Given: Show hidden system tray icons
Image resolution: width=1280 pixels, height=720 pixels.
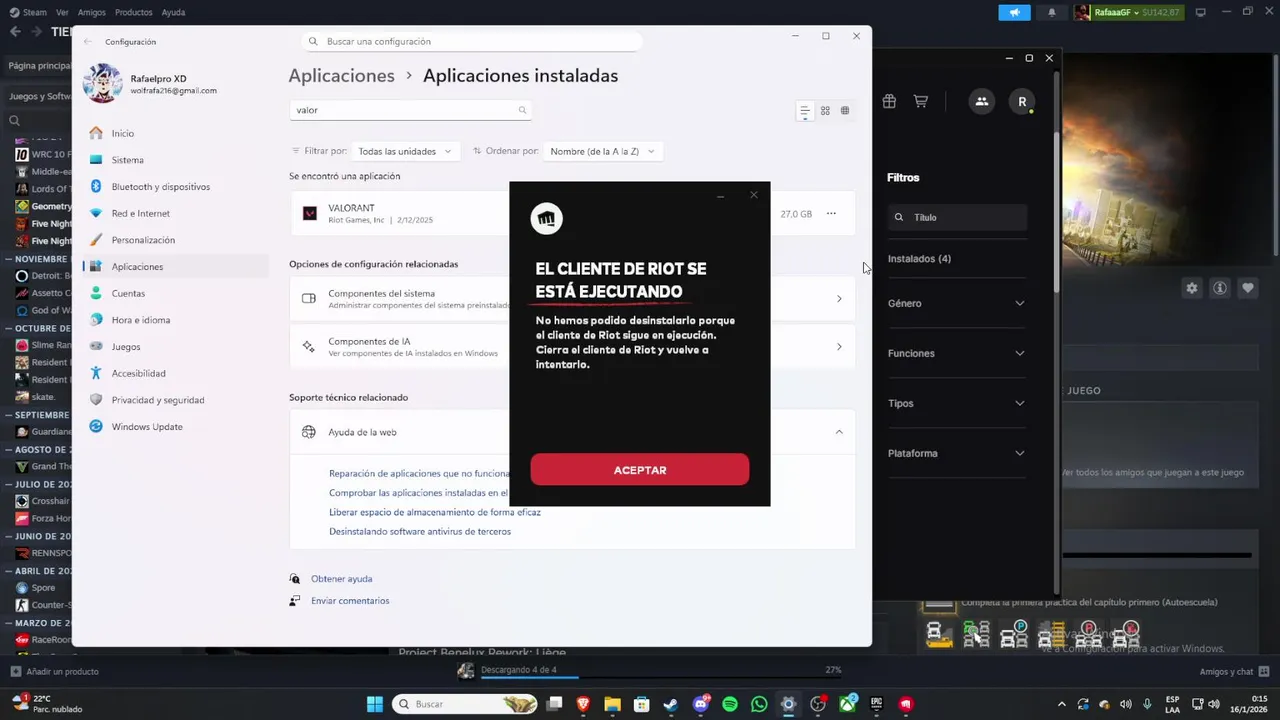Looking at the screenshot, I should pos(1062,704).
